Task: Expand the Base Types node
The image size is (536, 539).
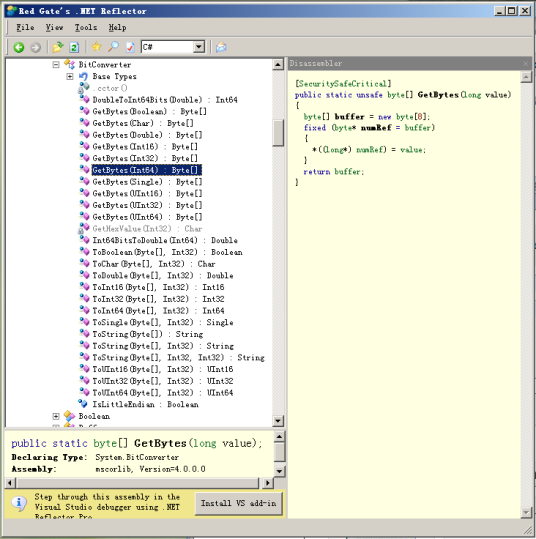Action: (x=70, y=76)
